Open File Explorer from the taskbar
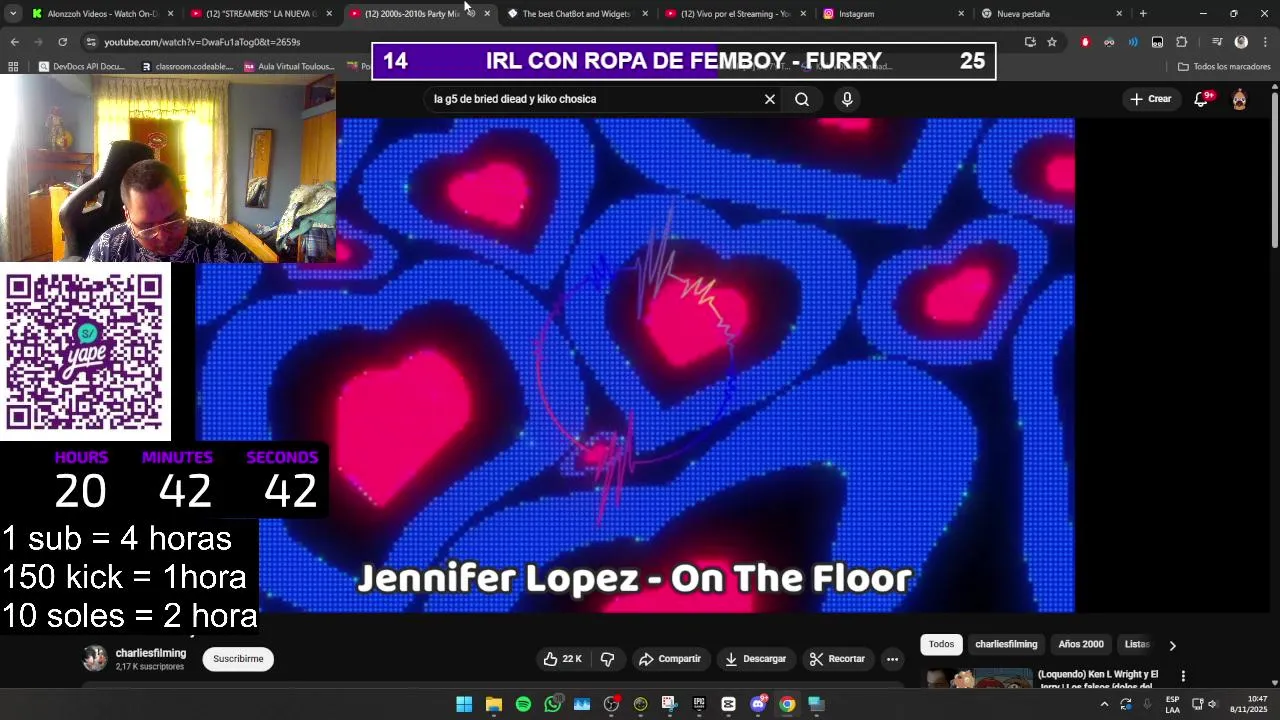1280x720 pixels. [x=494, y=704]
